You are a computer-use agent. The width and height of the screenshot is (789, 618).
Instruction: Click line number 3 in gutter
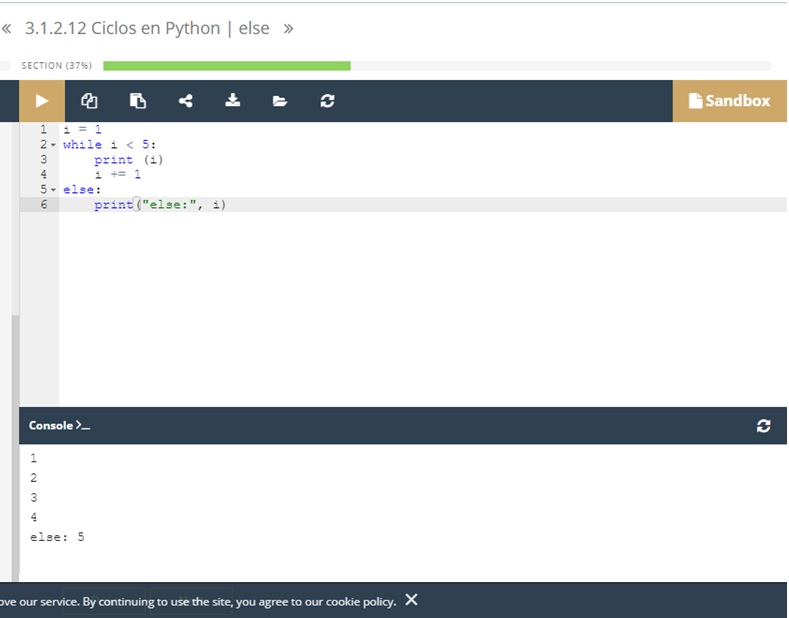[43, 160]
